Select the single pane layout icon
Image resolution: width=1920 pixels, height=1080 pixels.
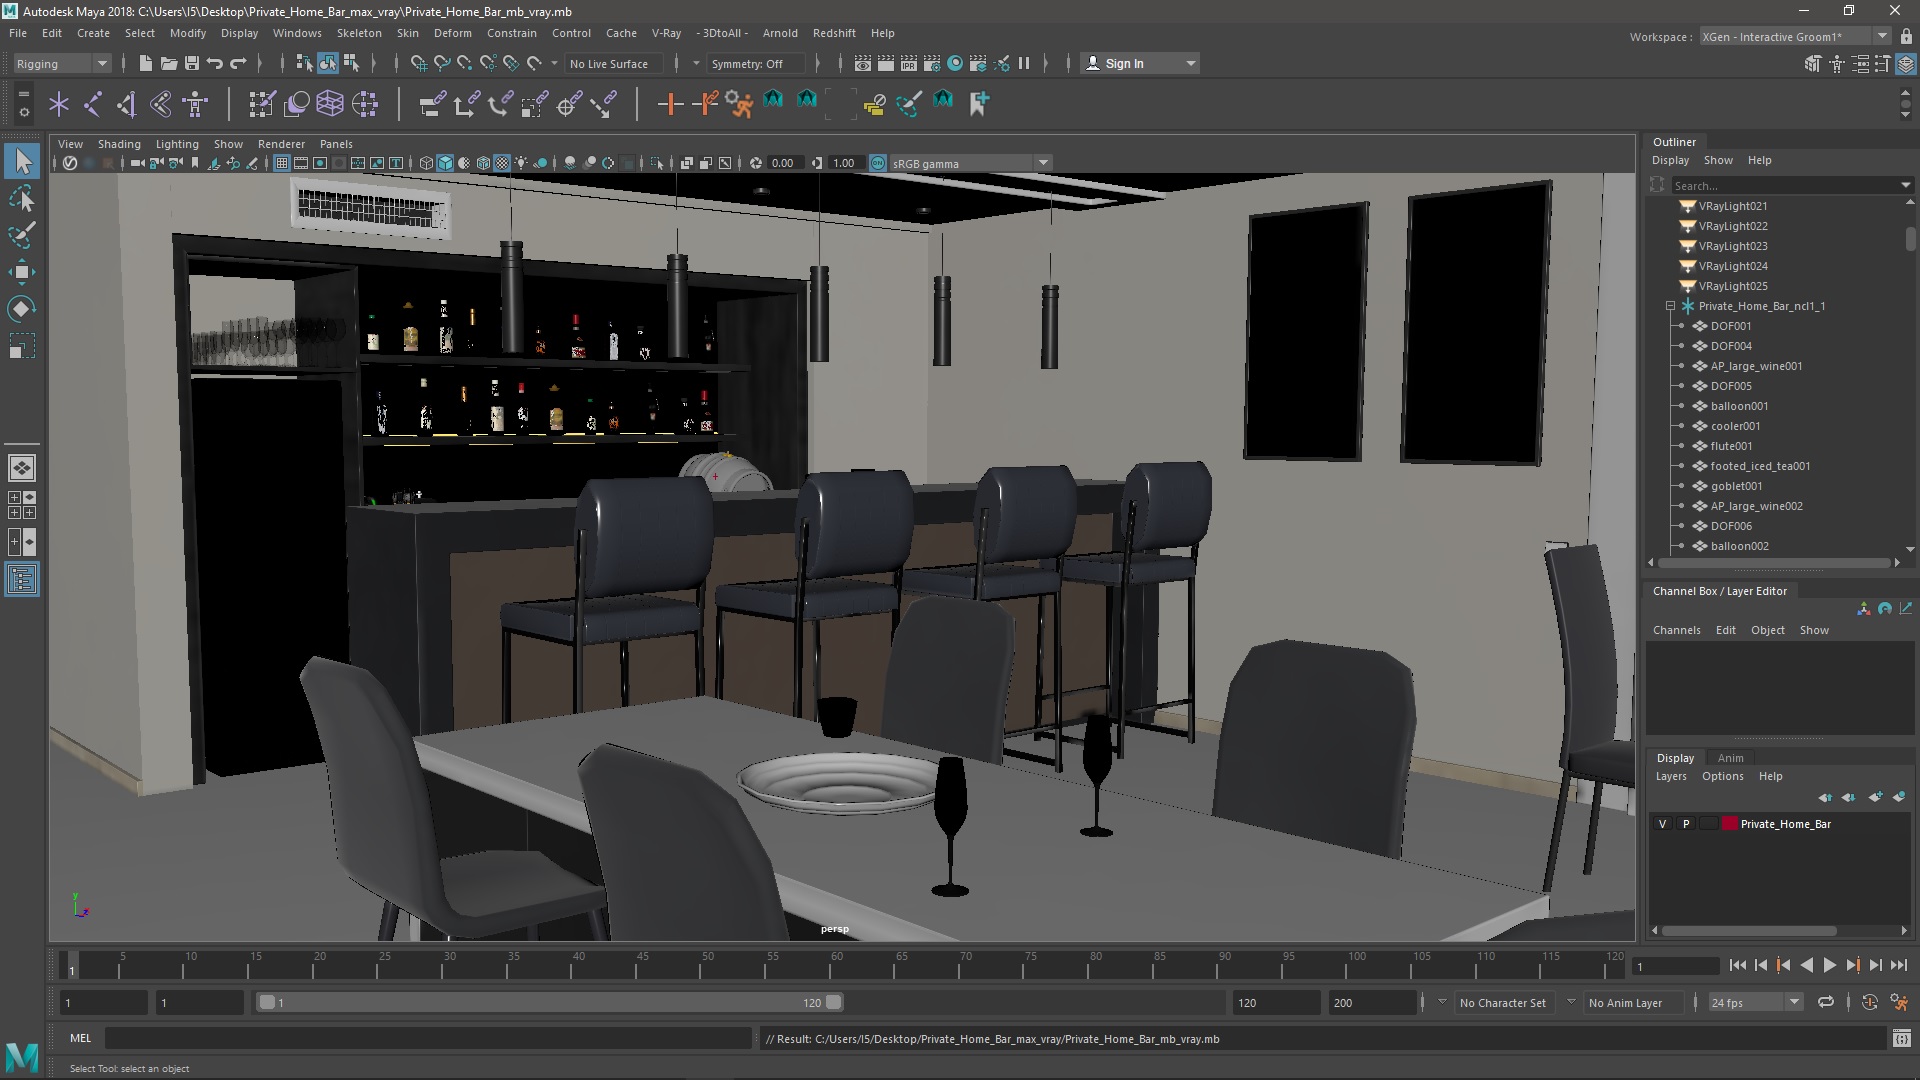pyautogui.click(x=22, y=468)
